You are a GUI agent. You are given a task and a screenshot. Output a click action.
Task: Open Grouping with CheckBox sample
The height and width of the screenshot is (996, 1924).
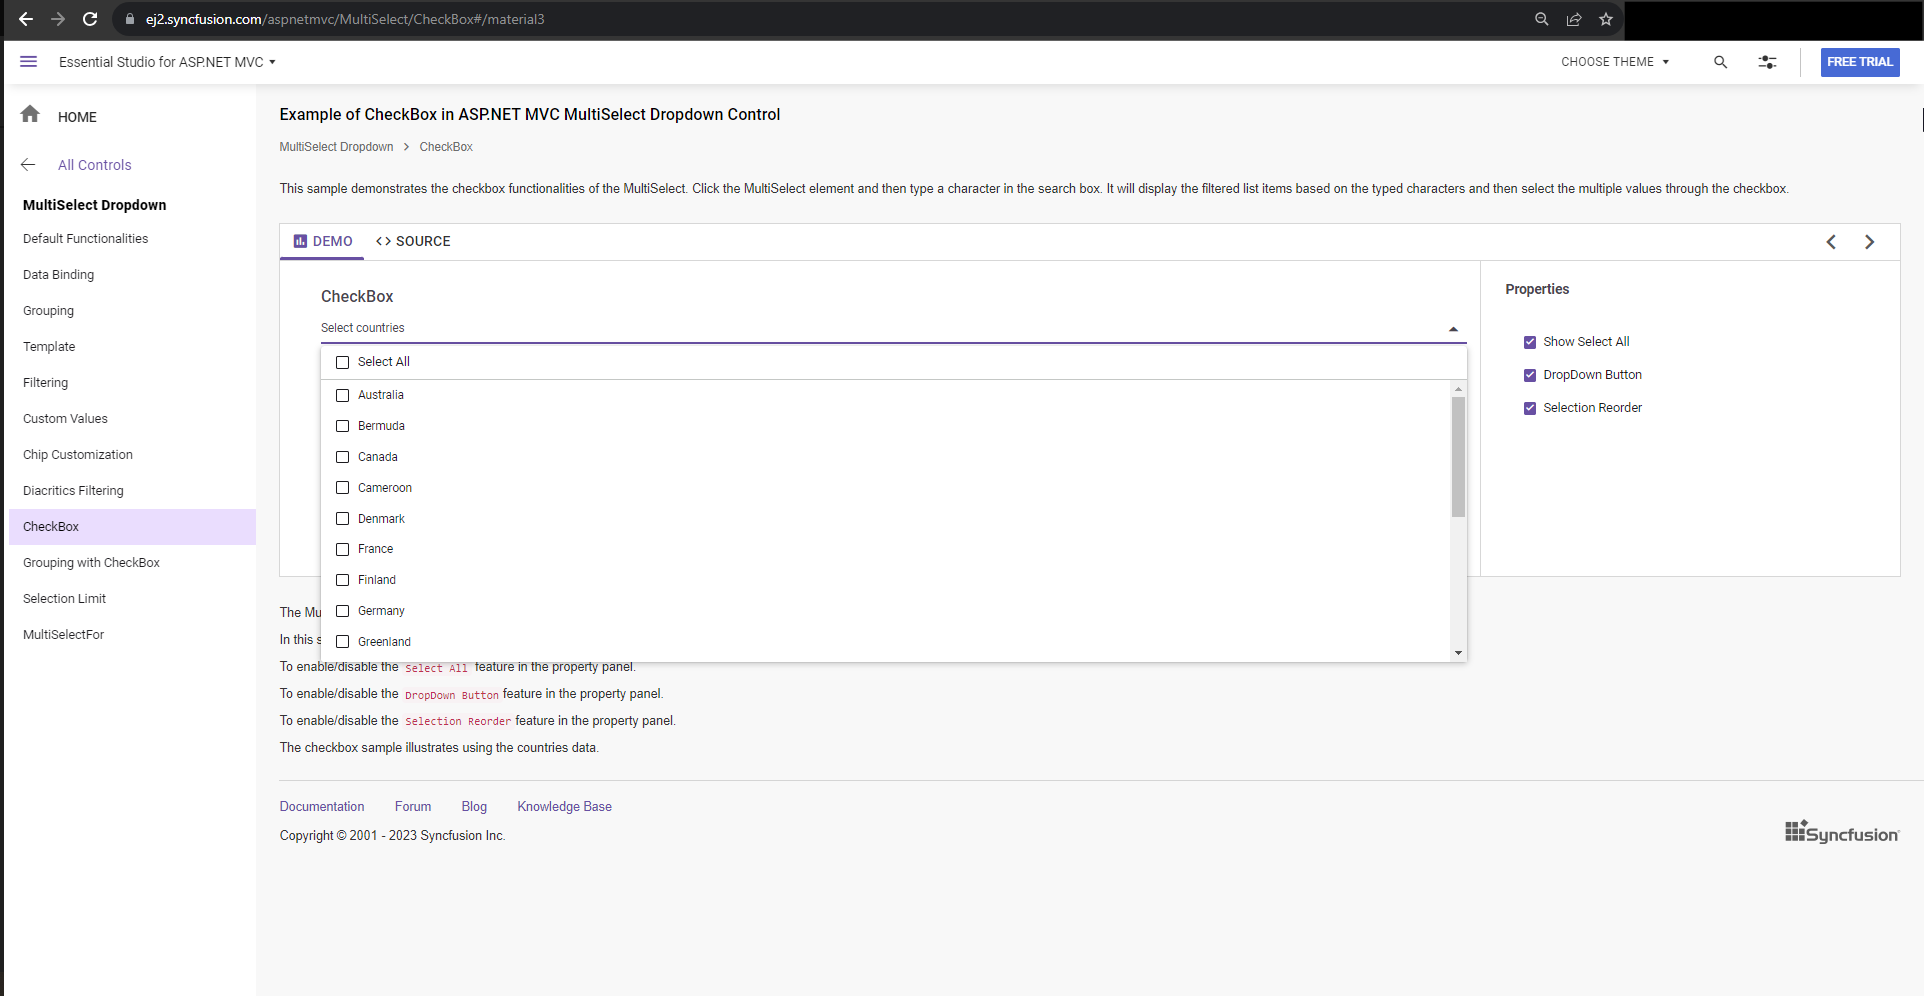(x=91, y=563)
